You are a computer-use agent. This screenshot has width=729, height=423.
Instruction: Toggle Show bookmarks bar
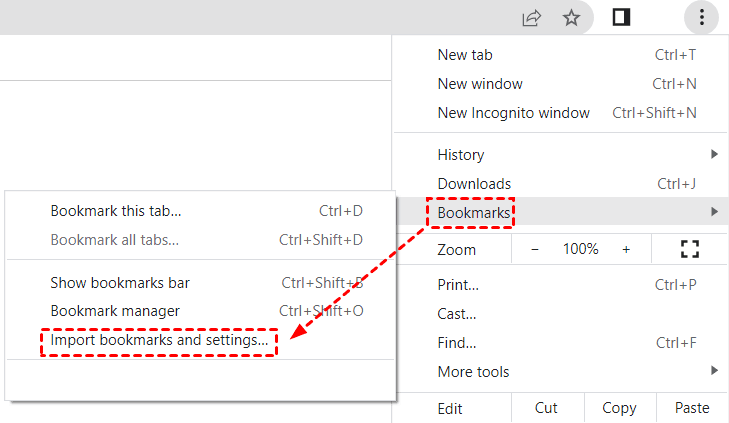coord(201,283)
